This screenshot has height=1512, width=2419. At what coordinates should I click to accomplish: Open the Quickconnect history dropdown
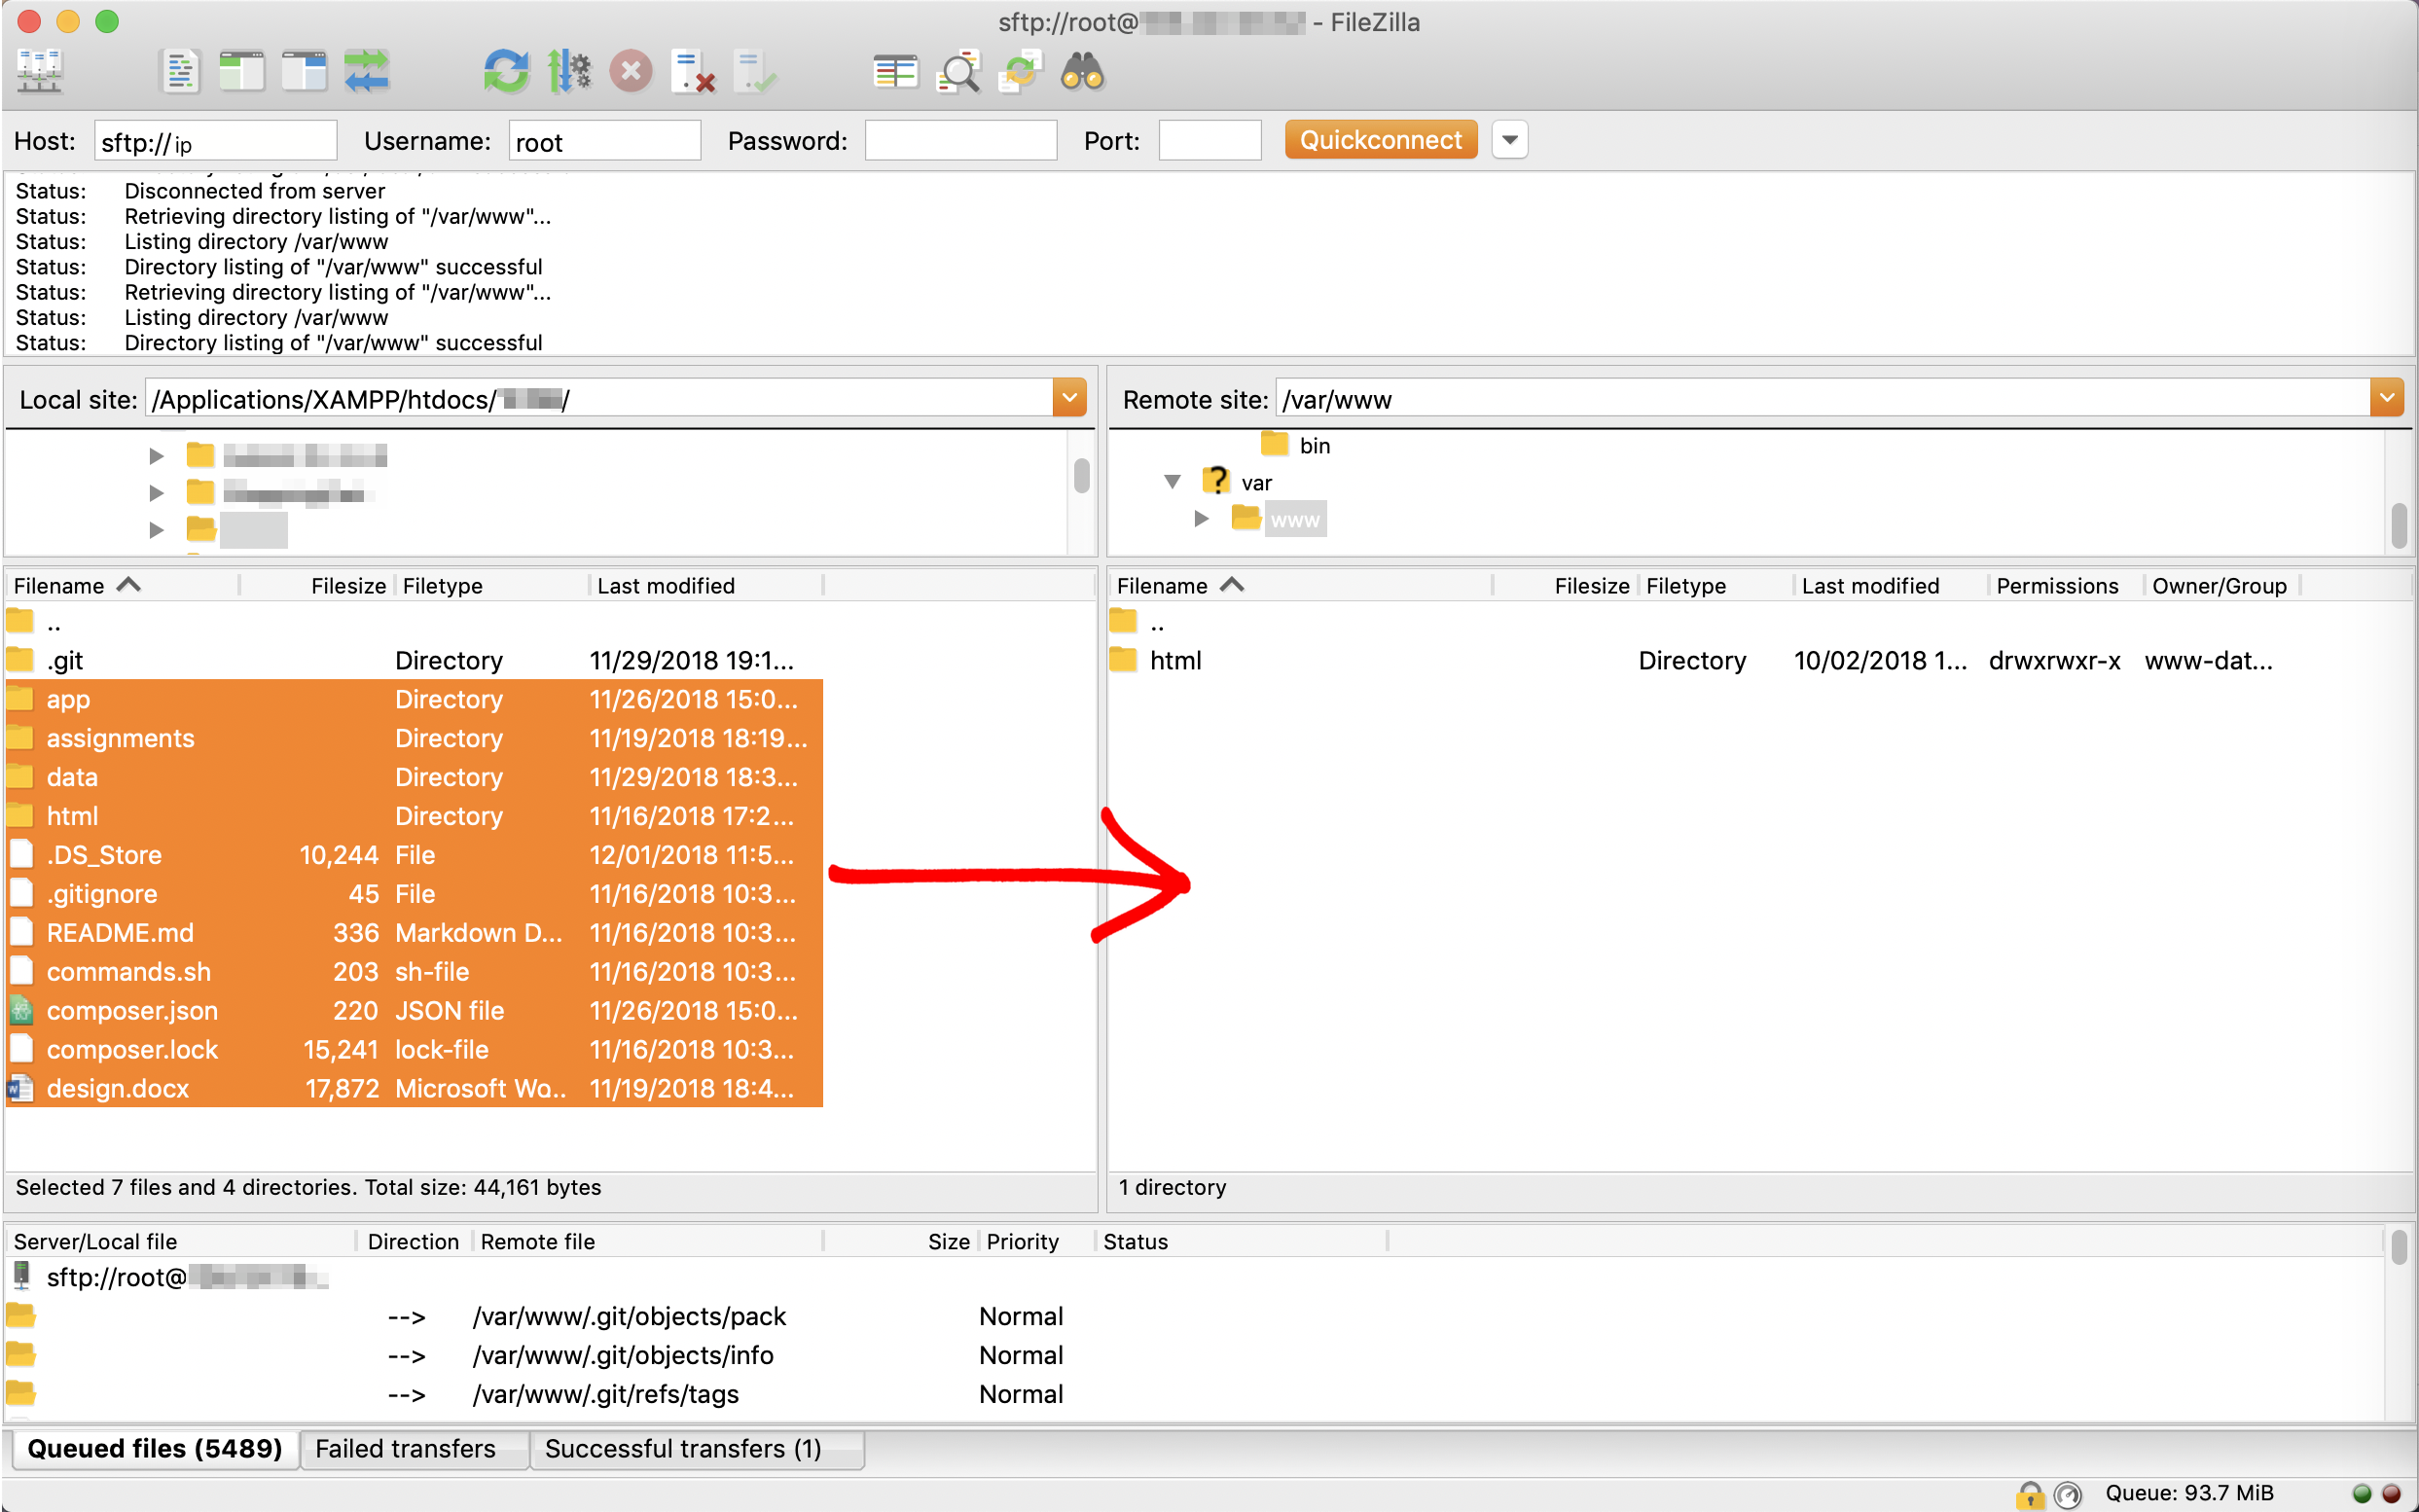point(1509,140)
